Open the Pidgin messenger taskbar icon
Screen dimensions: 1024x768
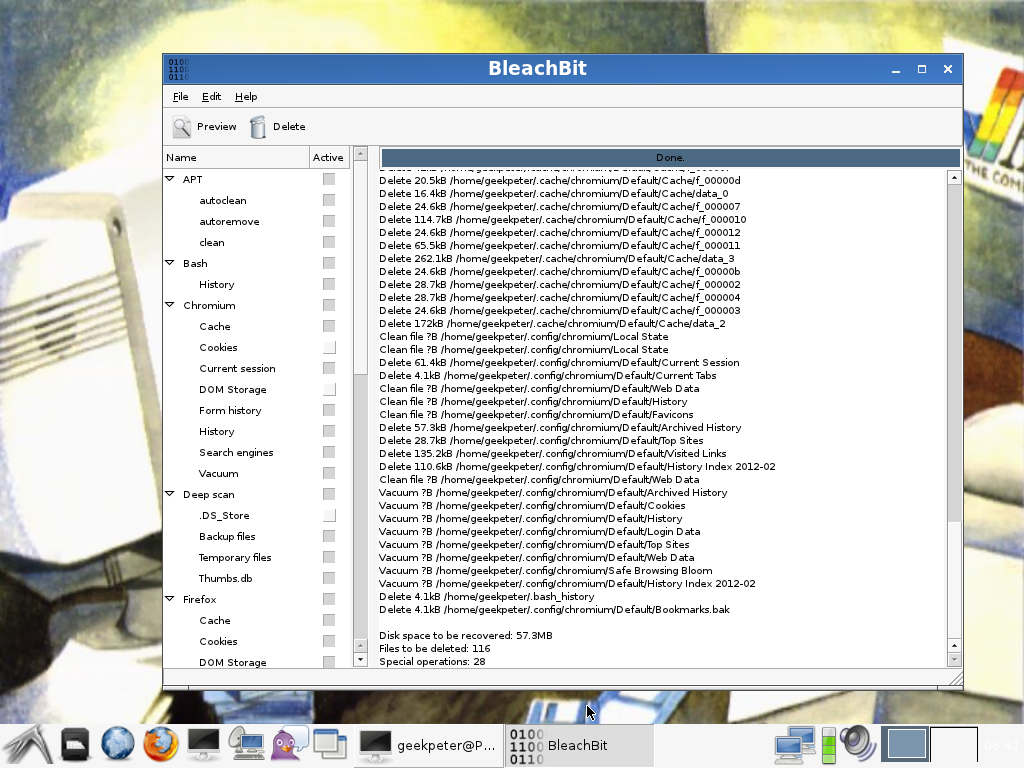[289, 744]
